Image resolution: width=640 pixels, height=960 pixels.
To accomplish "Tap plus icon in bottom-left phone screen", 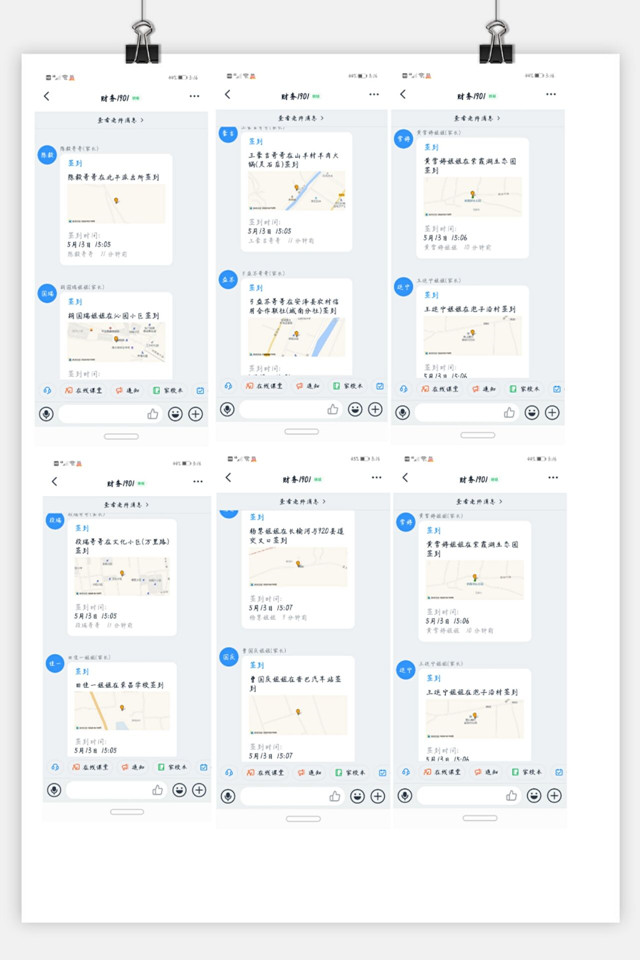I will click(199, 790).
